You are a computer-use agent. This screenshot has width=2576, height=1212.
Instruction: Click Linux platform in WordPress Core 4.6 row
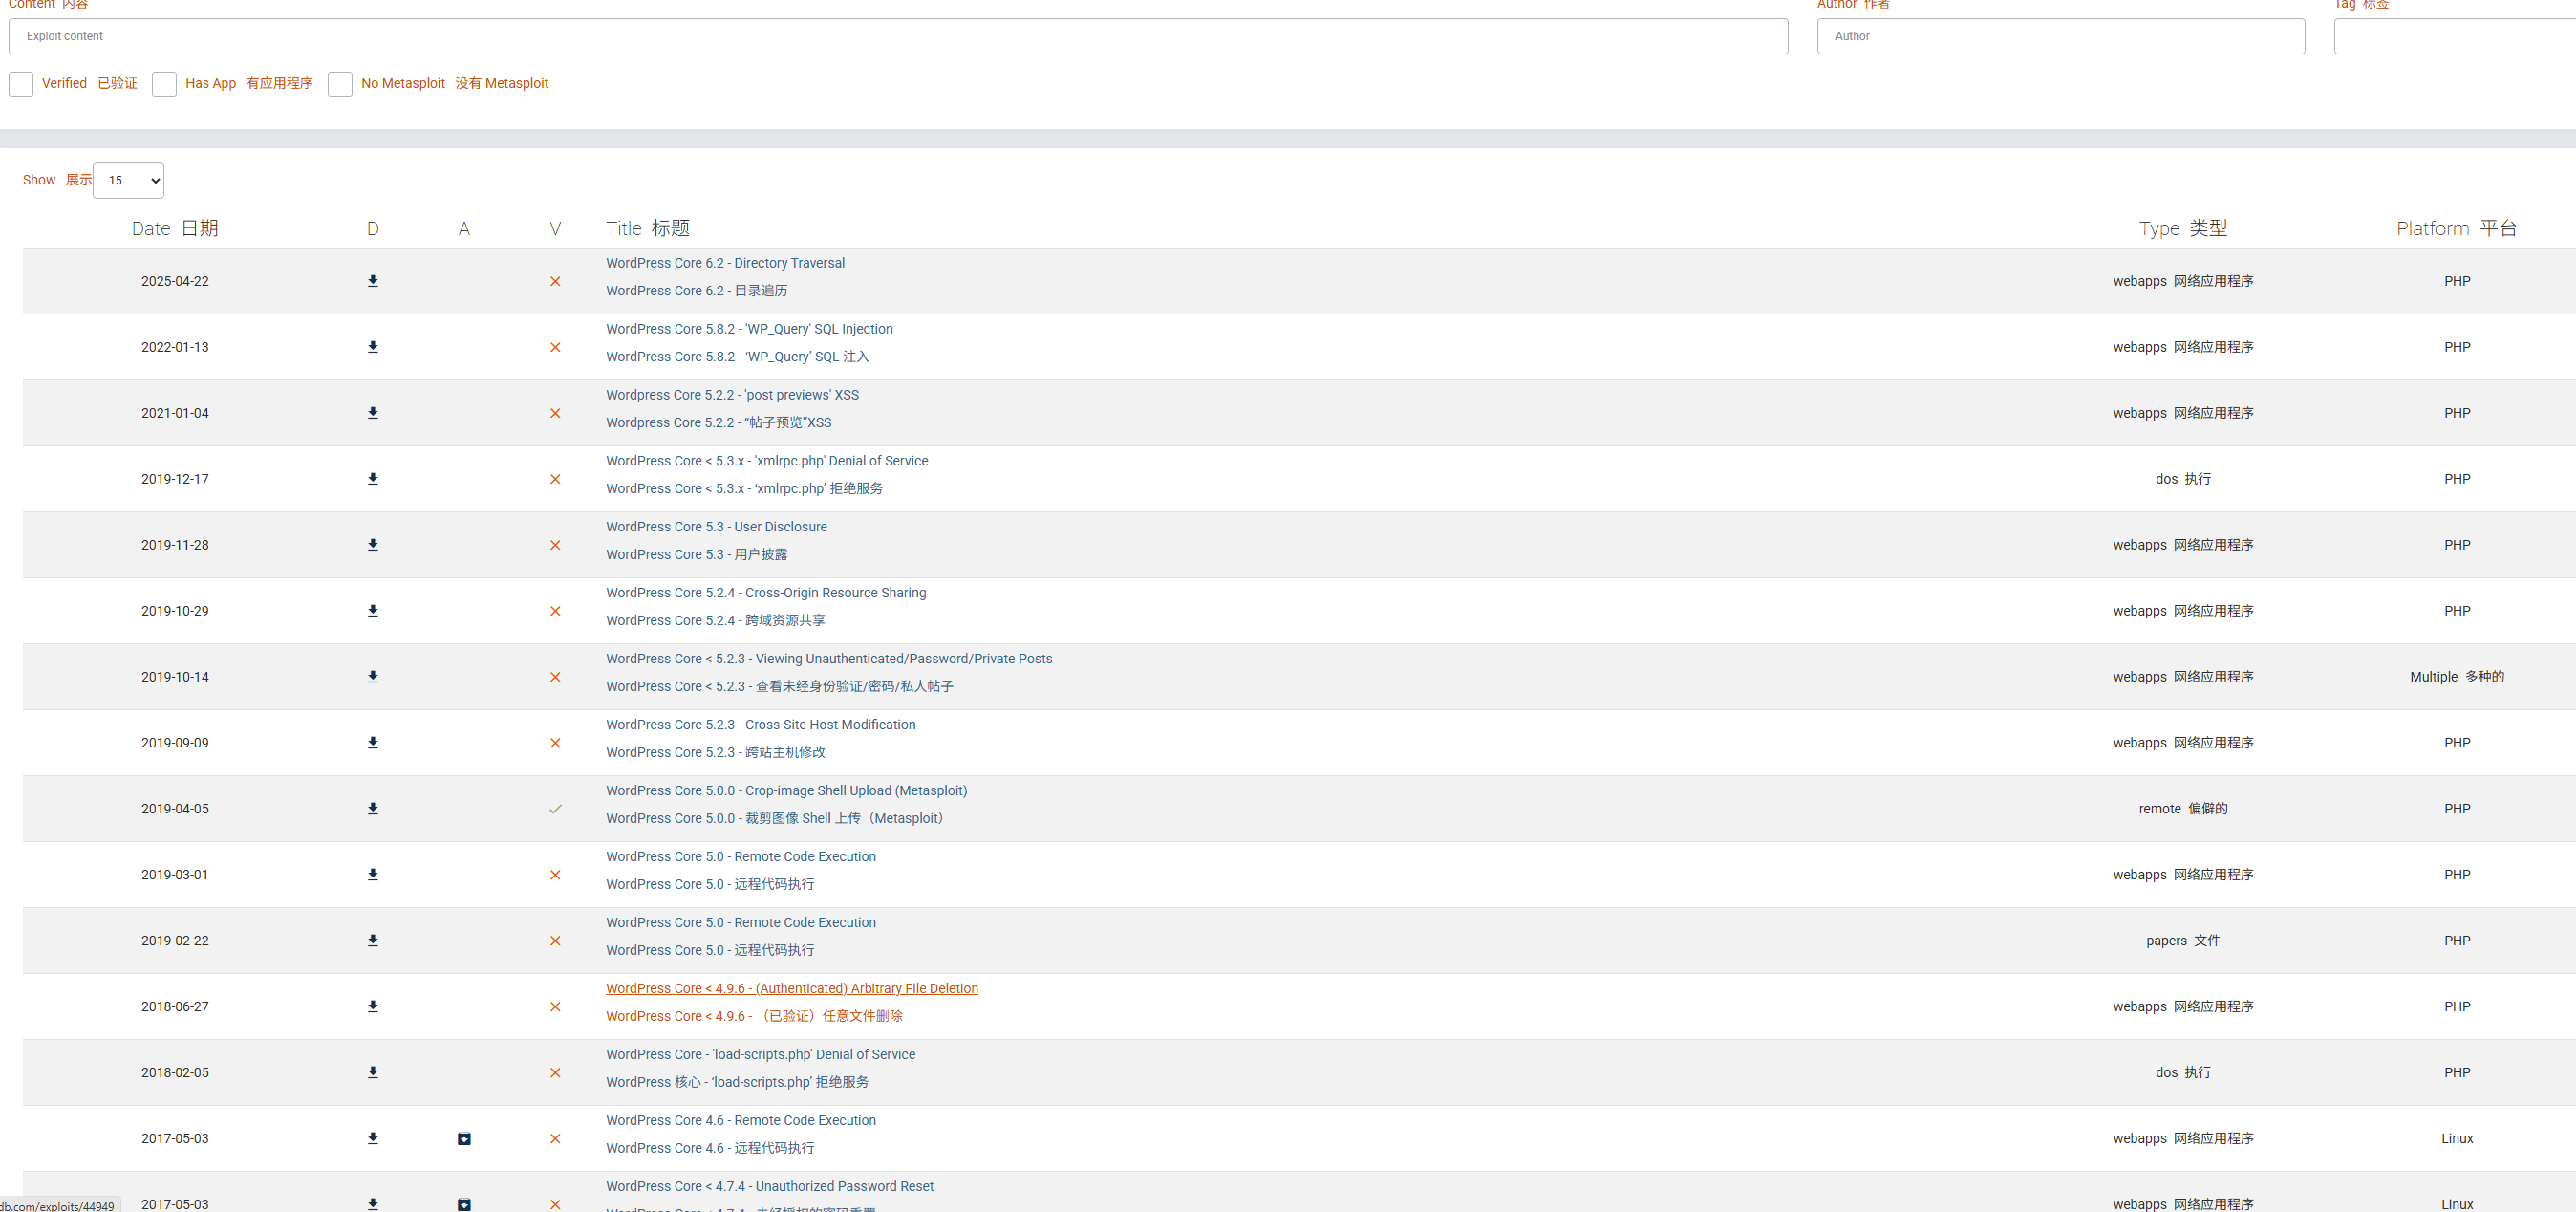click(x=2457, y=1139)
